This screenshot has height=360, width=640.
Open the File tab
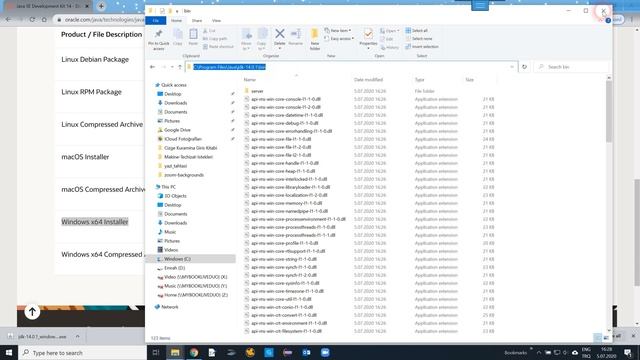[156, 20]
